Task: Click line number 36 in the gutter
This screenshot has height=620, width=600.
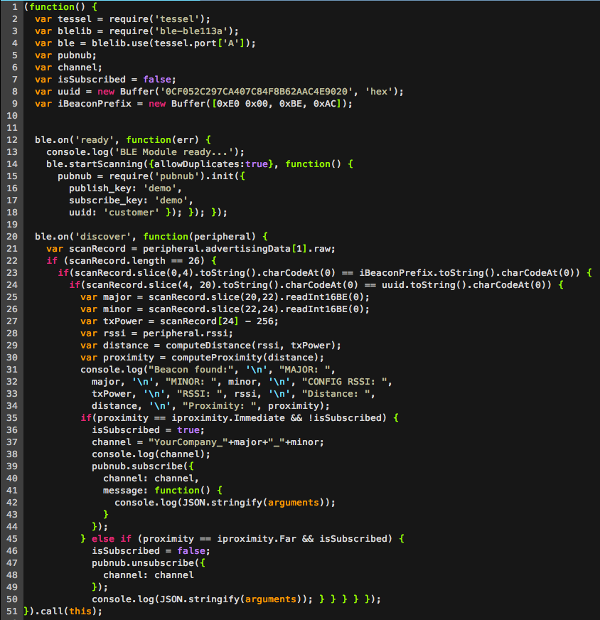Action: coord(10,417)
